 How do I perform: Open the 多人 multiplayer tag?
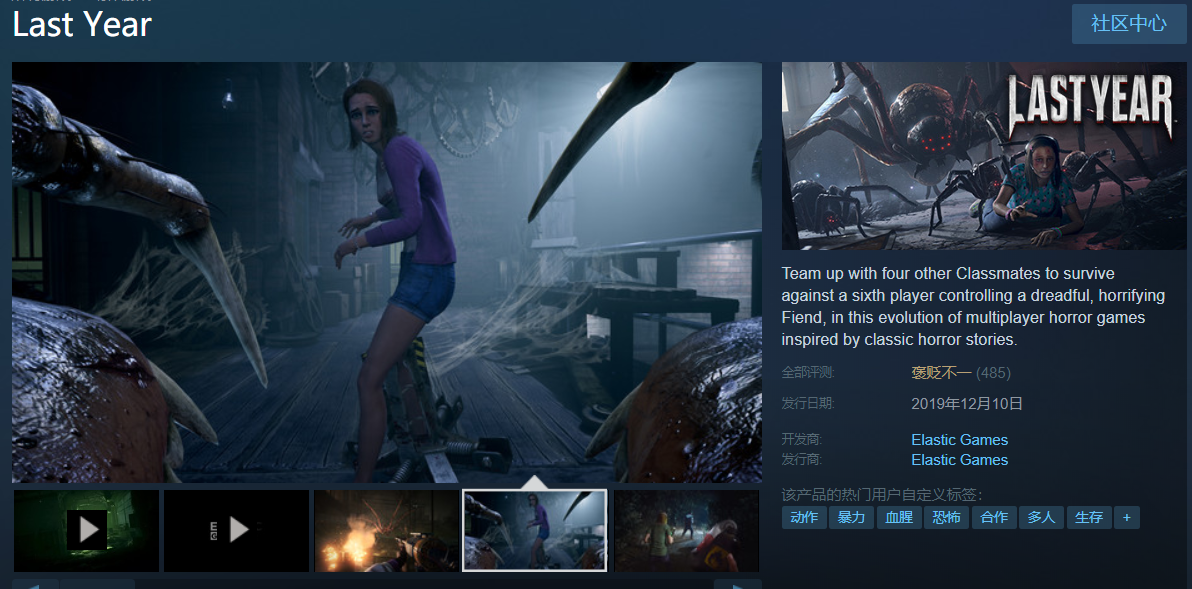coord(1041,518)
